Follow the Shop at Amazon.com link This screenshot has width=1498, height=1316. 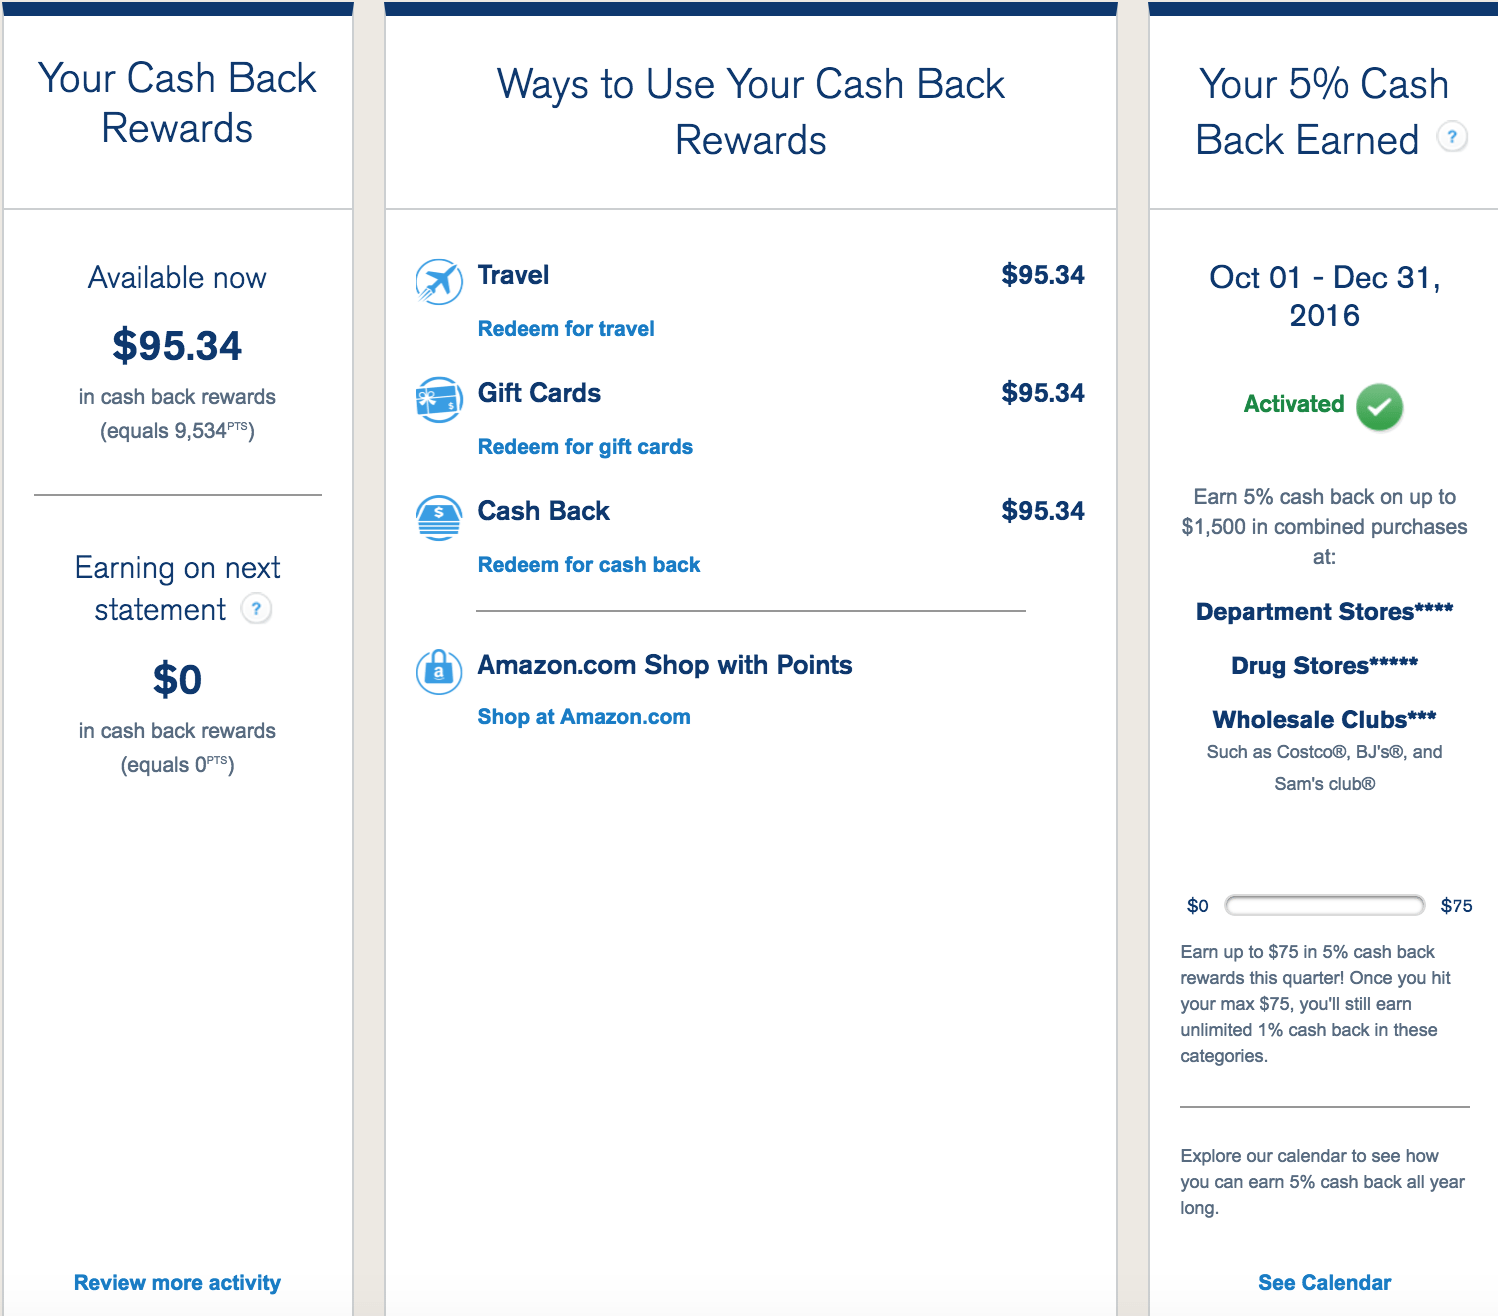[x=584, y=717]
